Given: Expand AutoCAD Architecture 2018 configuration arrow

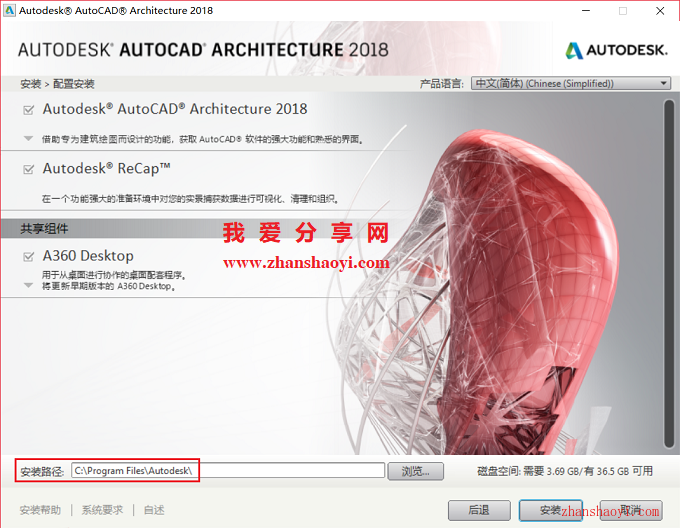Looking at the screenshot, I should tap(29, 139).
